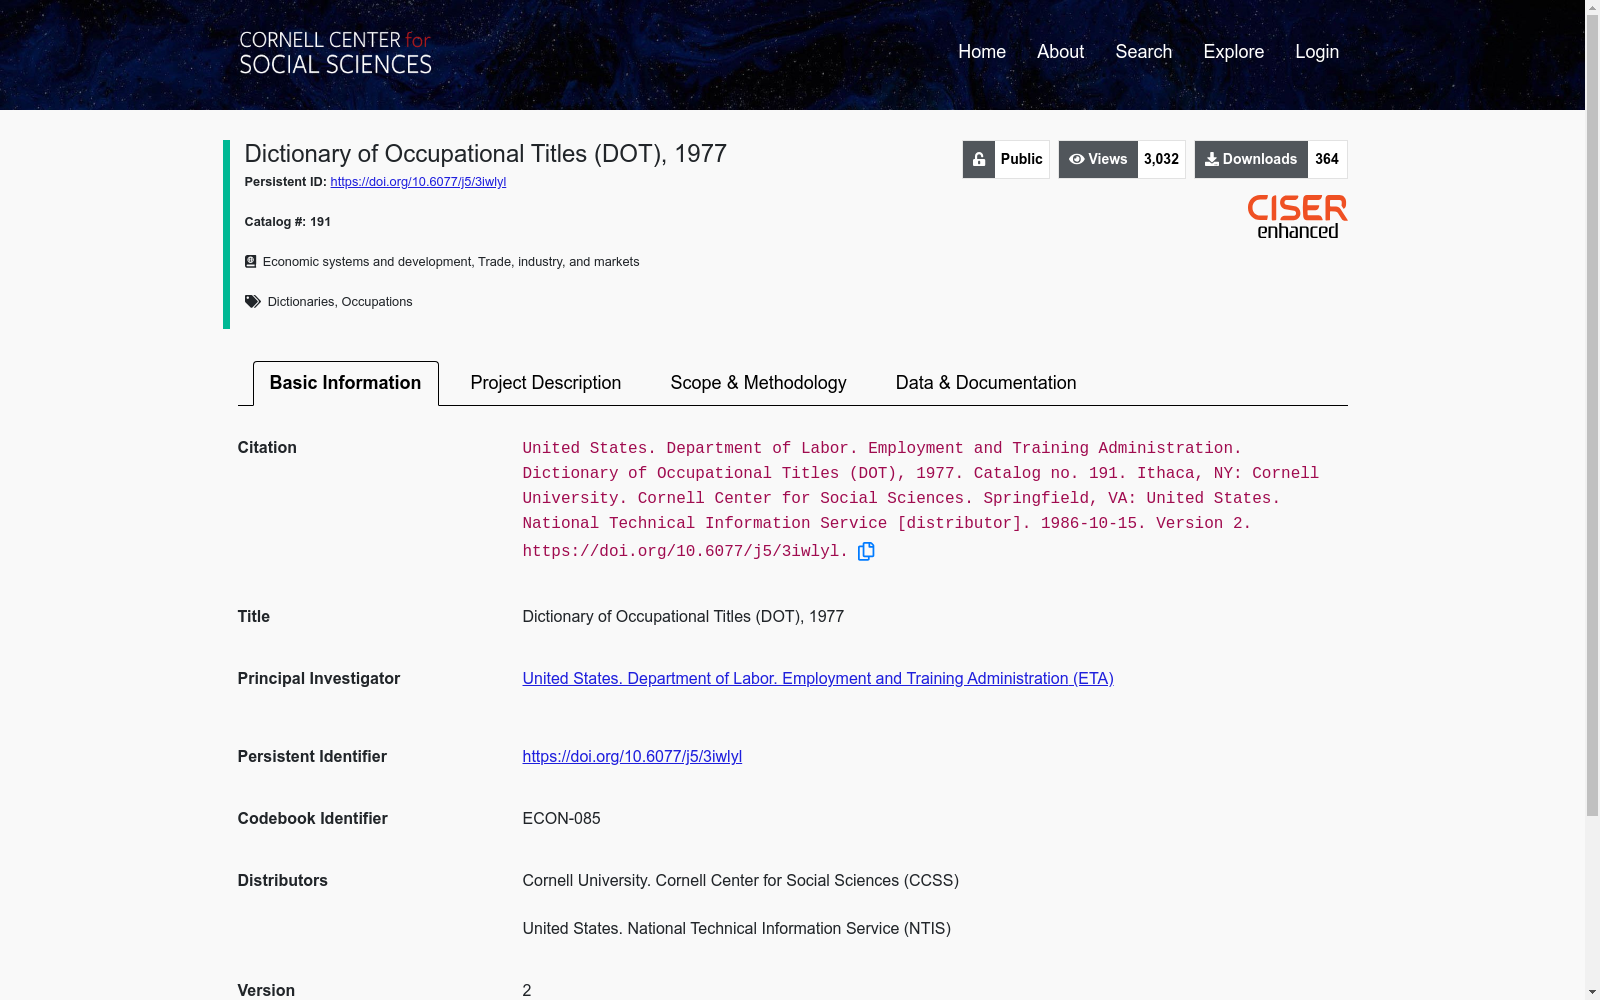This screenshot has width=1600, height=1000.
Task: Click the Login link in header
Action: (1316, 51)
